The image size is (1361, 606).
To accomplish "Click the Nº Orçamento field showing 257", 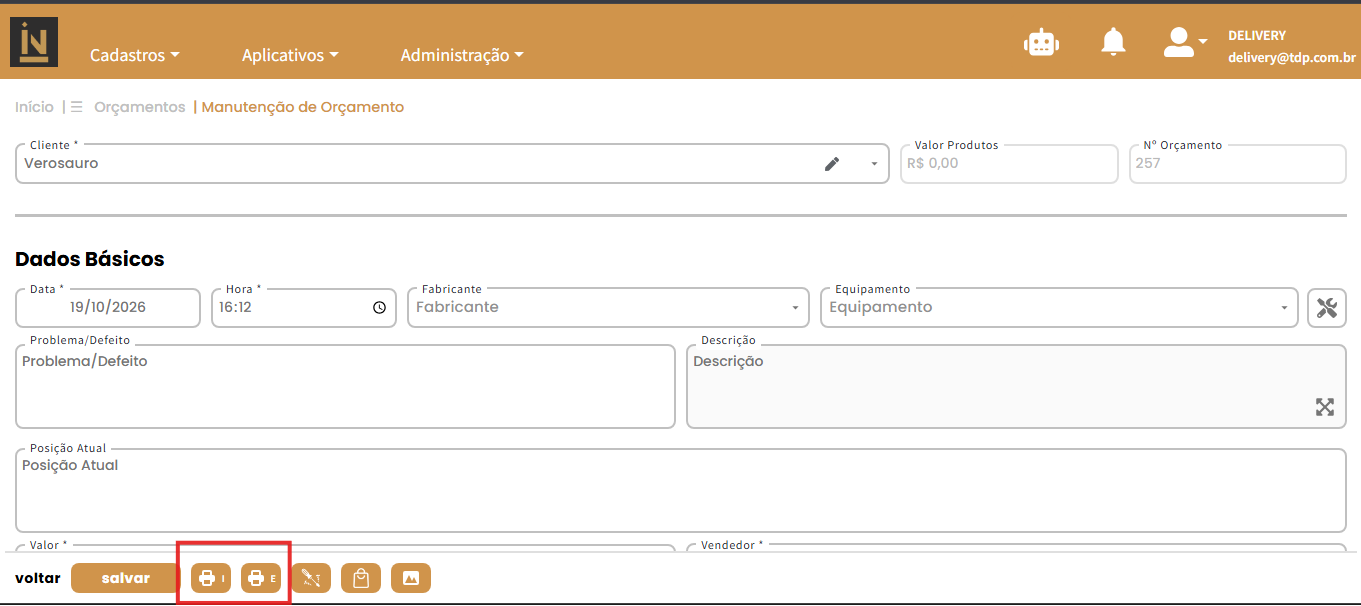I will [1238, 164].
